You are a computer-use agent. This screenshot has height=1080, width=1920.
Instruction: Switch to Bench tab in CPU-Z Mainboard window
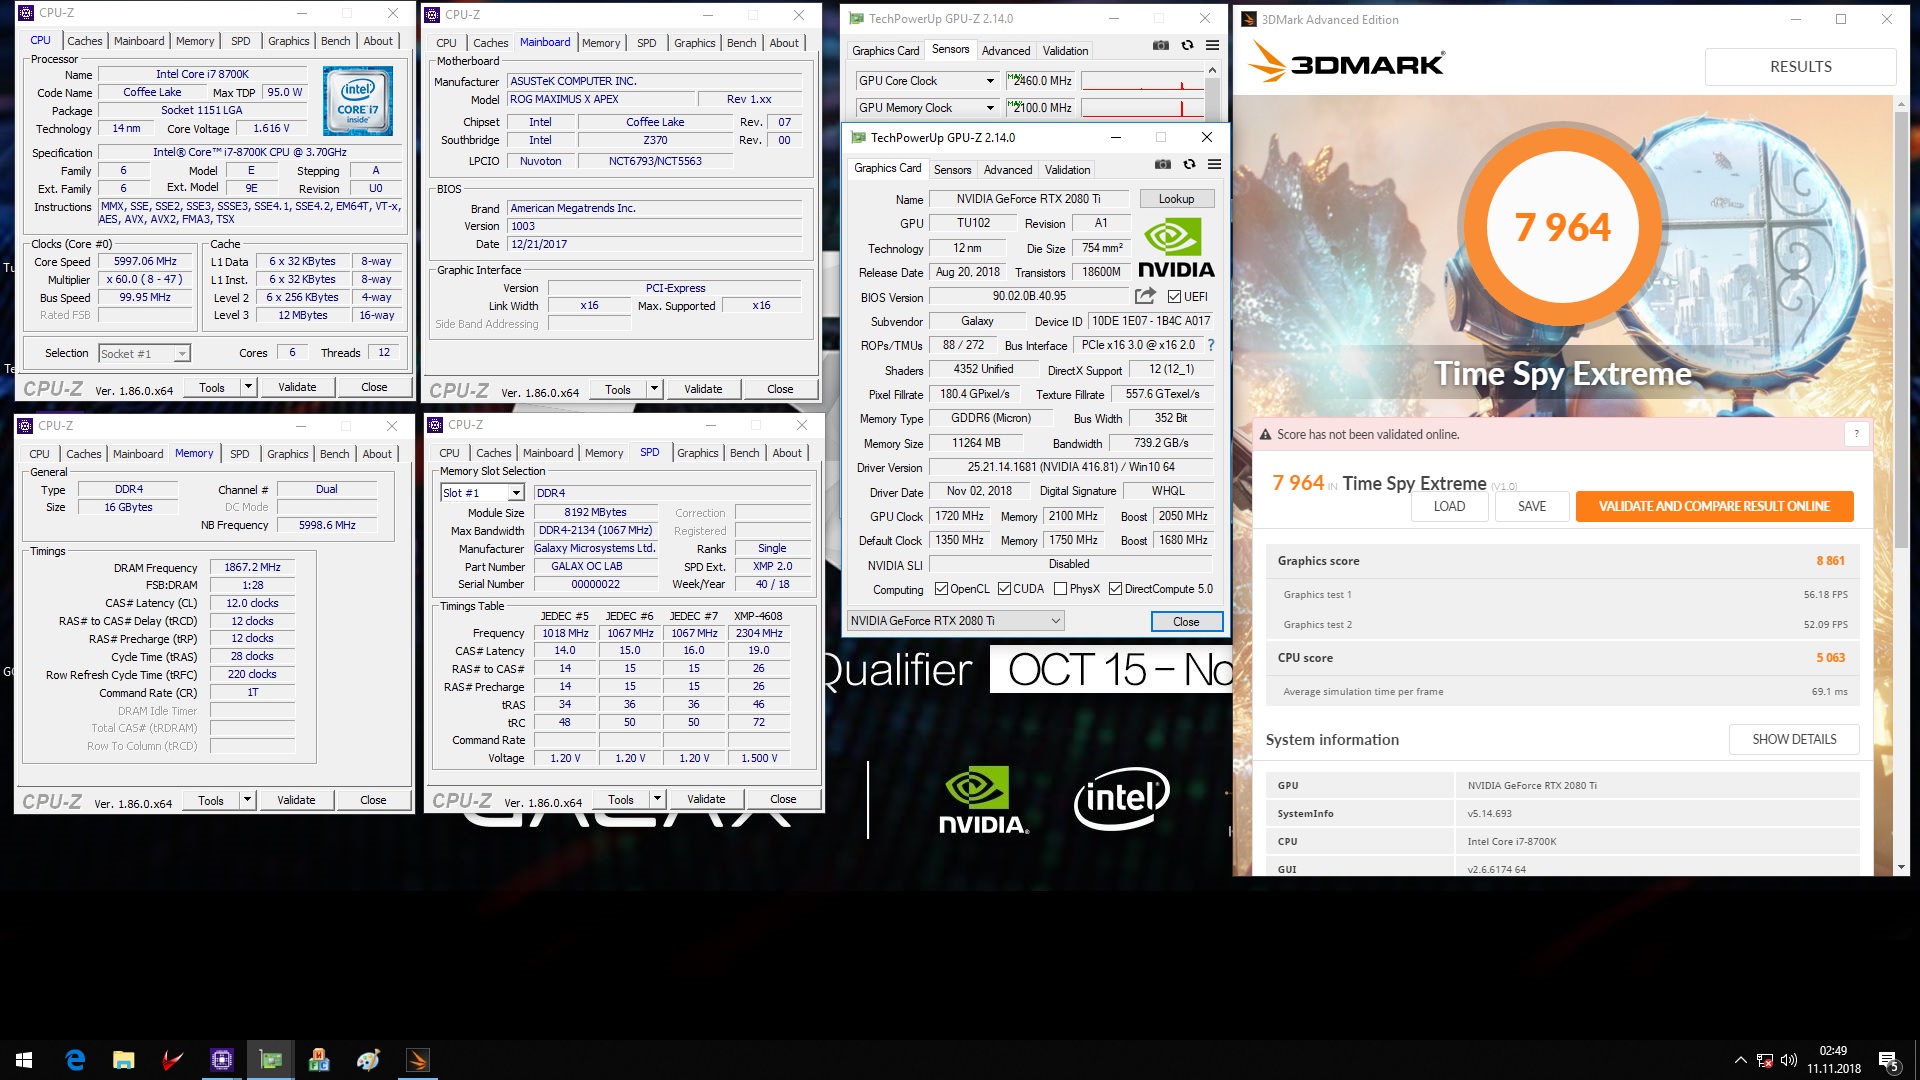tap(741, 43)
